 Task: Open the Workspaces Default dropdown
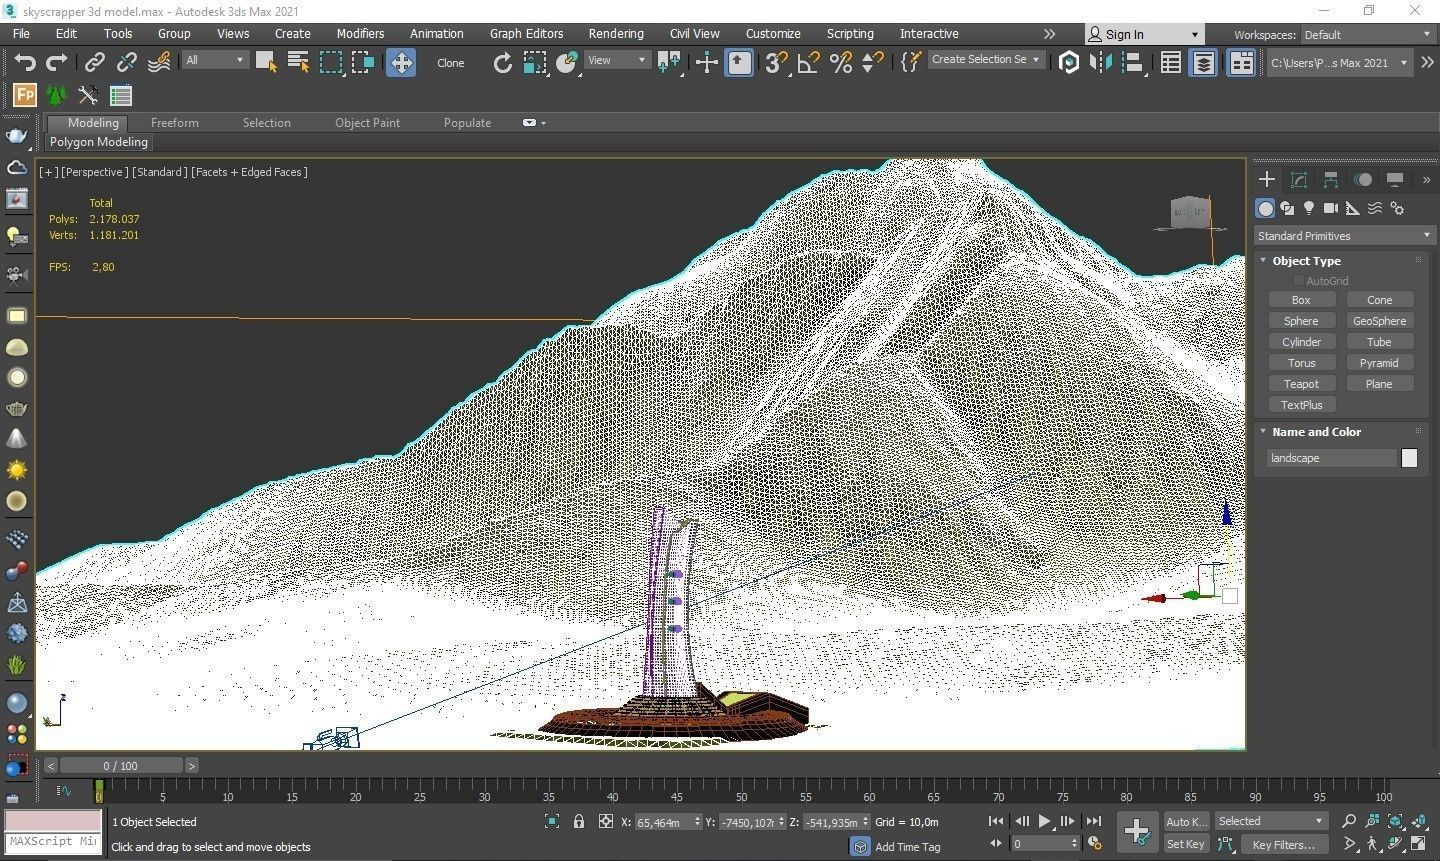(1367, 34)
